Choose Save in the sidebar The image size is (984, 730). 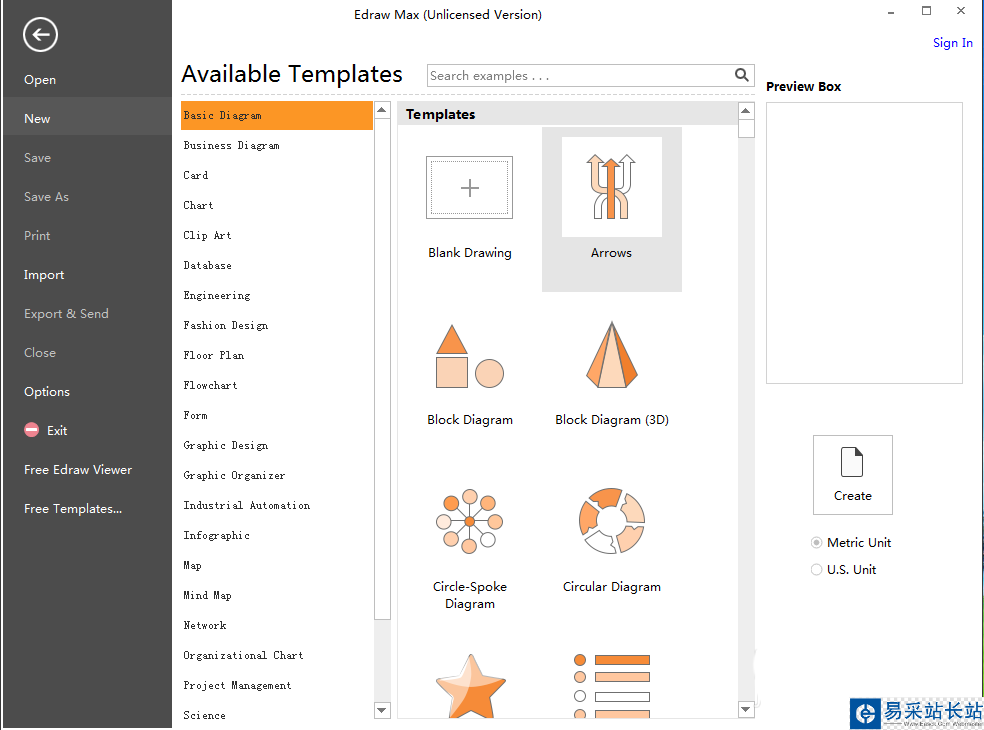click(38, 158)
